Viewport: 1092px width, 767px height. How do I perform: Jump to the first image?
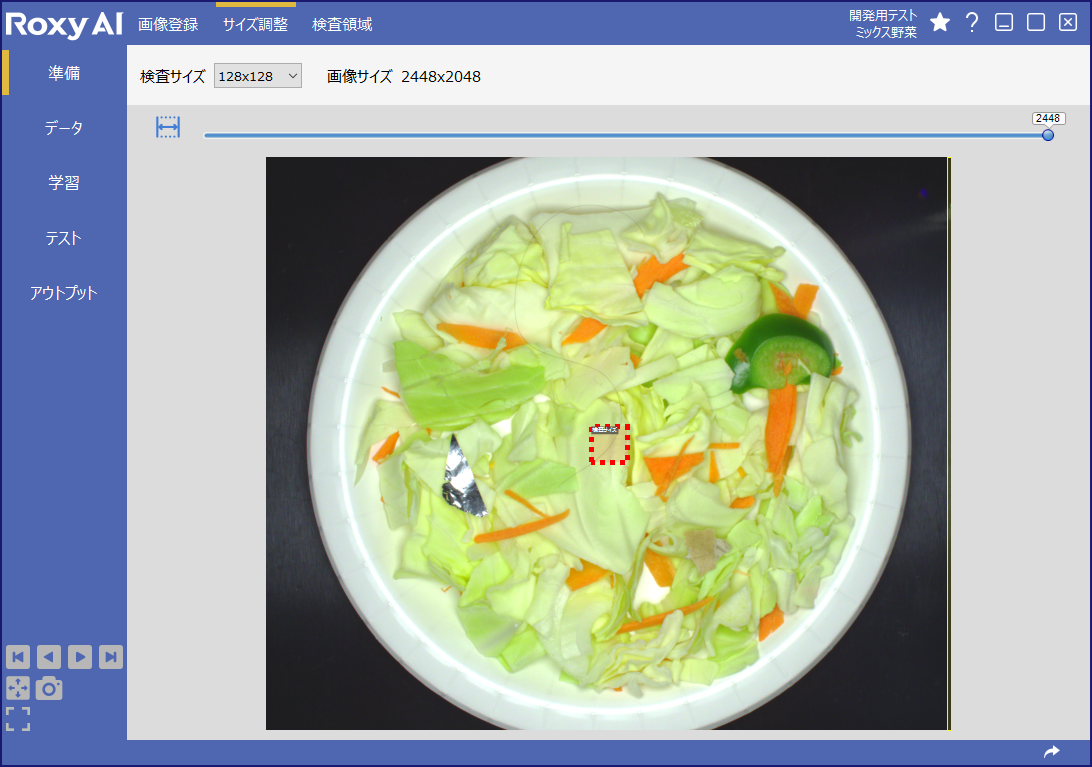pyautogui.click(x=17, y=657)
